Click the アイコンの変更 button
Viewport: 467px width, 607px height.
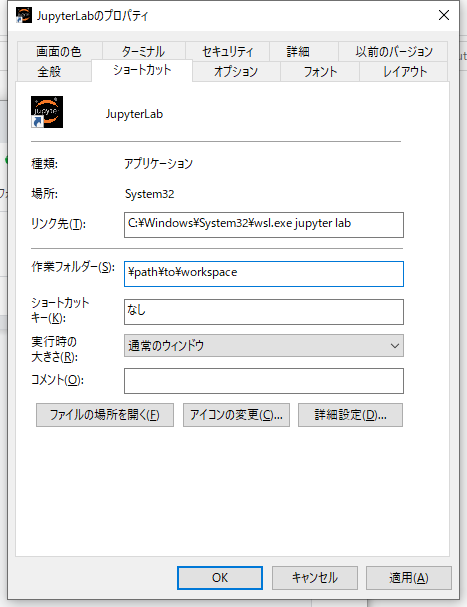[x=236, y=415]
